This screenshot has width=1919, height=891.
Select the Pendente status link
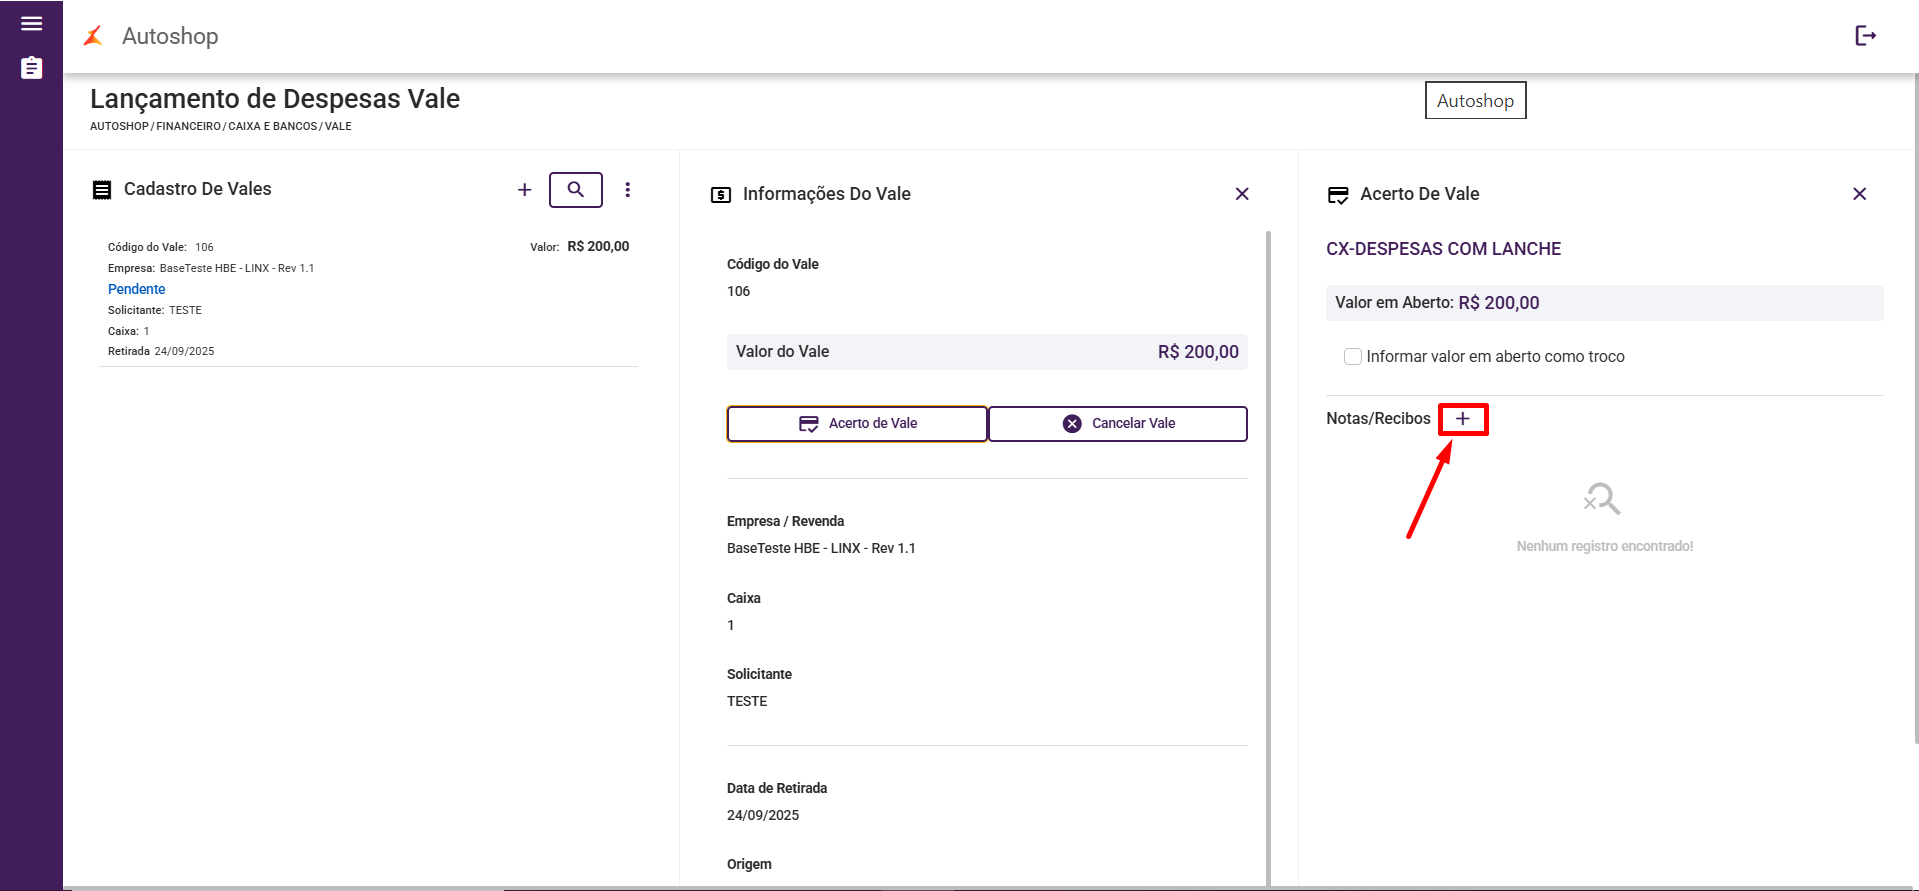point(137,290)
